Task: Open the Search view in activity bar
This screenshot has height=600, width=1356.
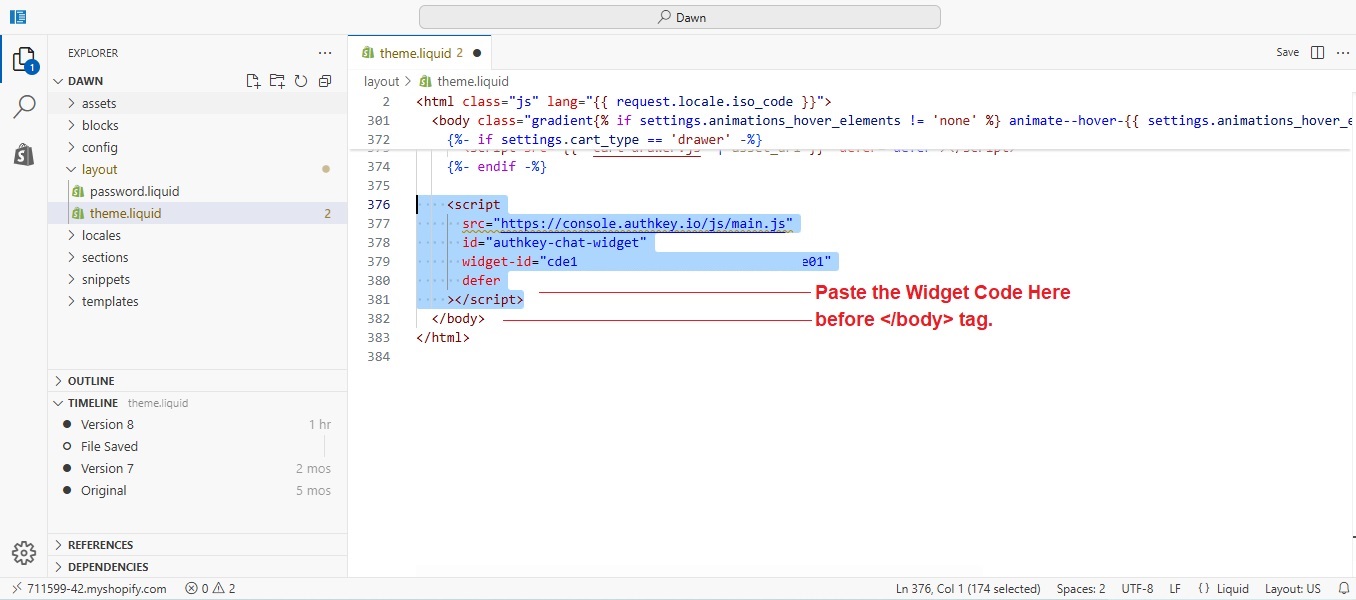Action: (x=24, y=107)
